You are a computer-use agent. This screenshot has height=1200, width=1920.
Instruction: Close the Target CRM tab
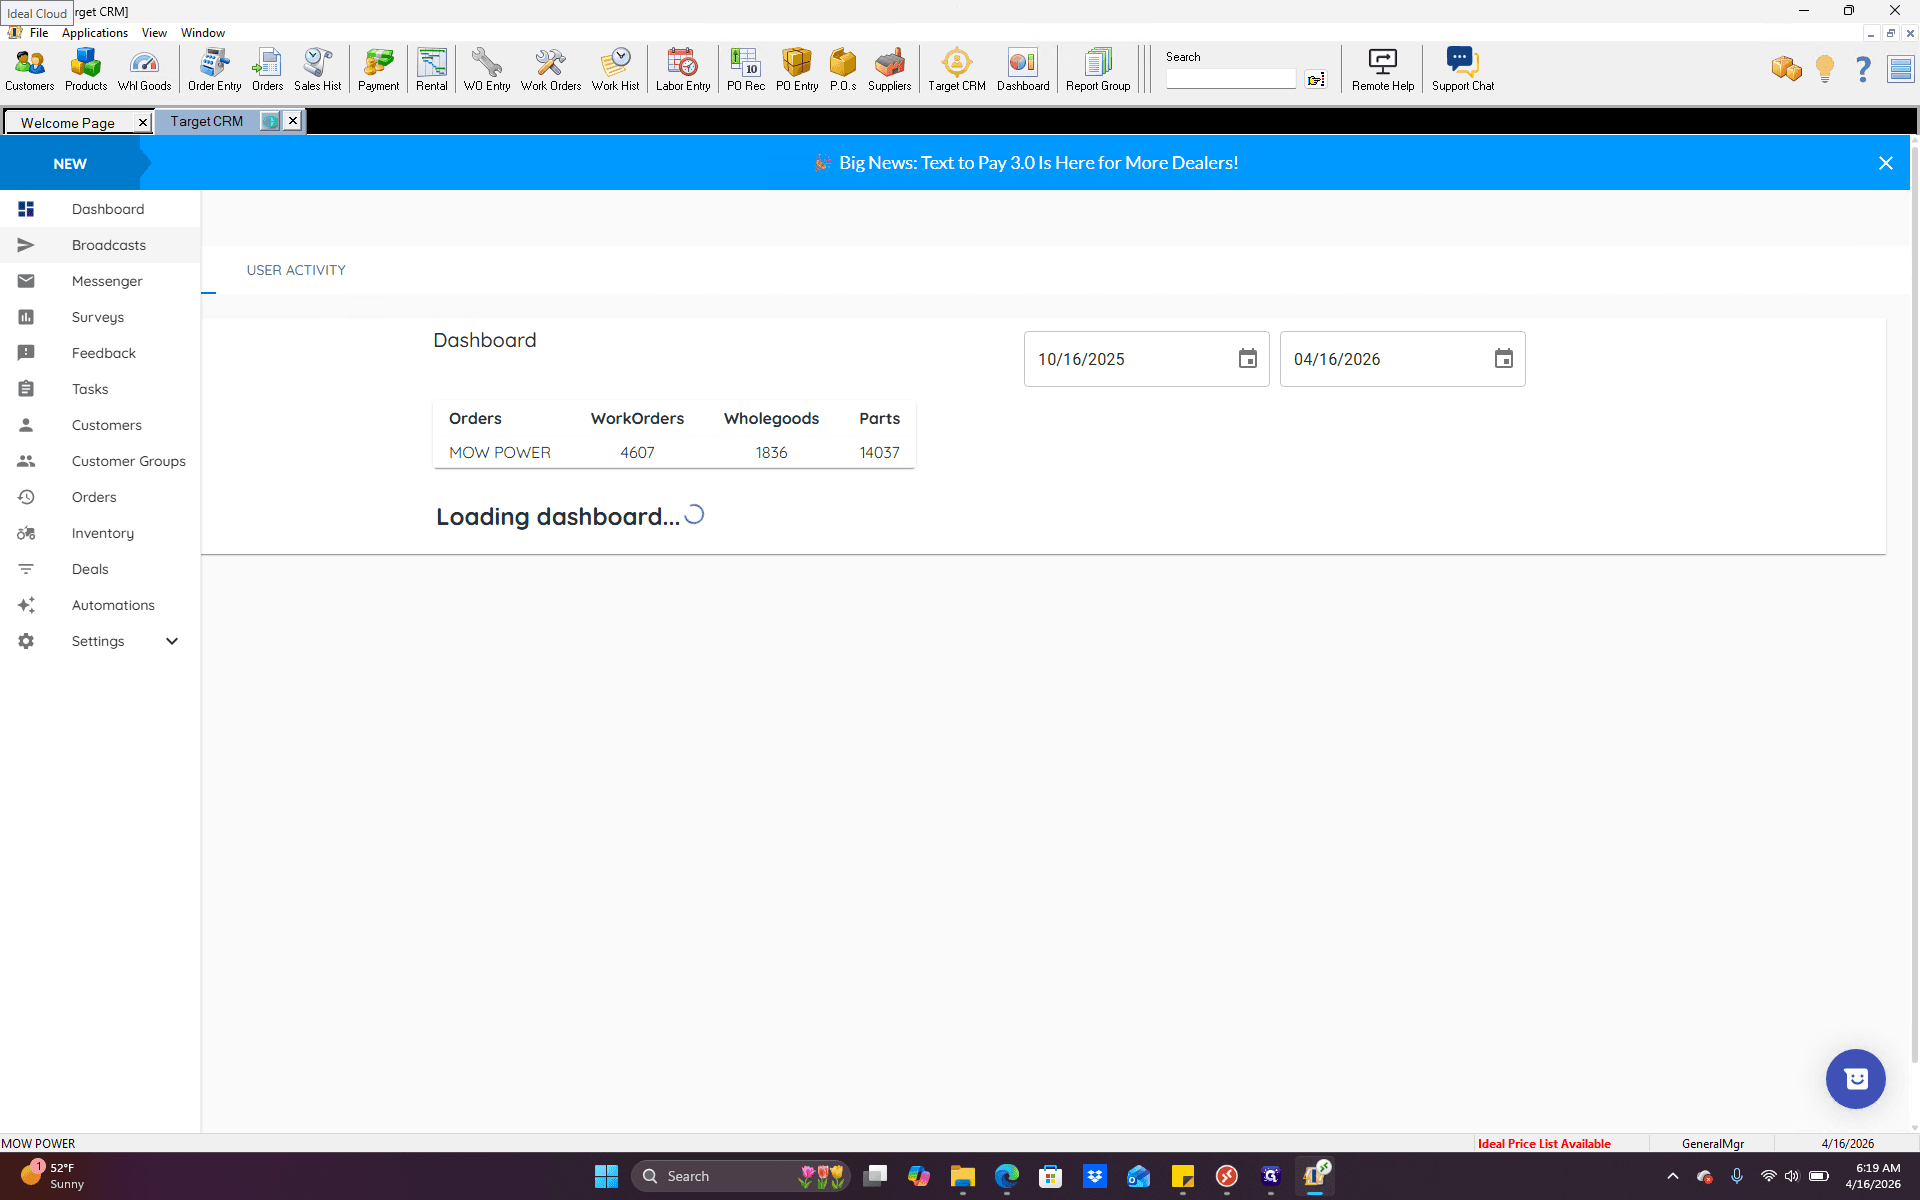(x=292, y=121)
